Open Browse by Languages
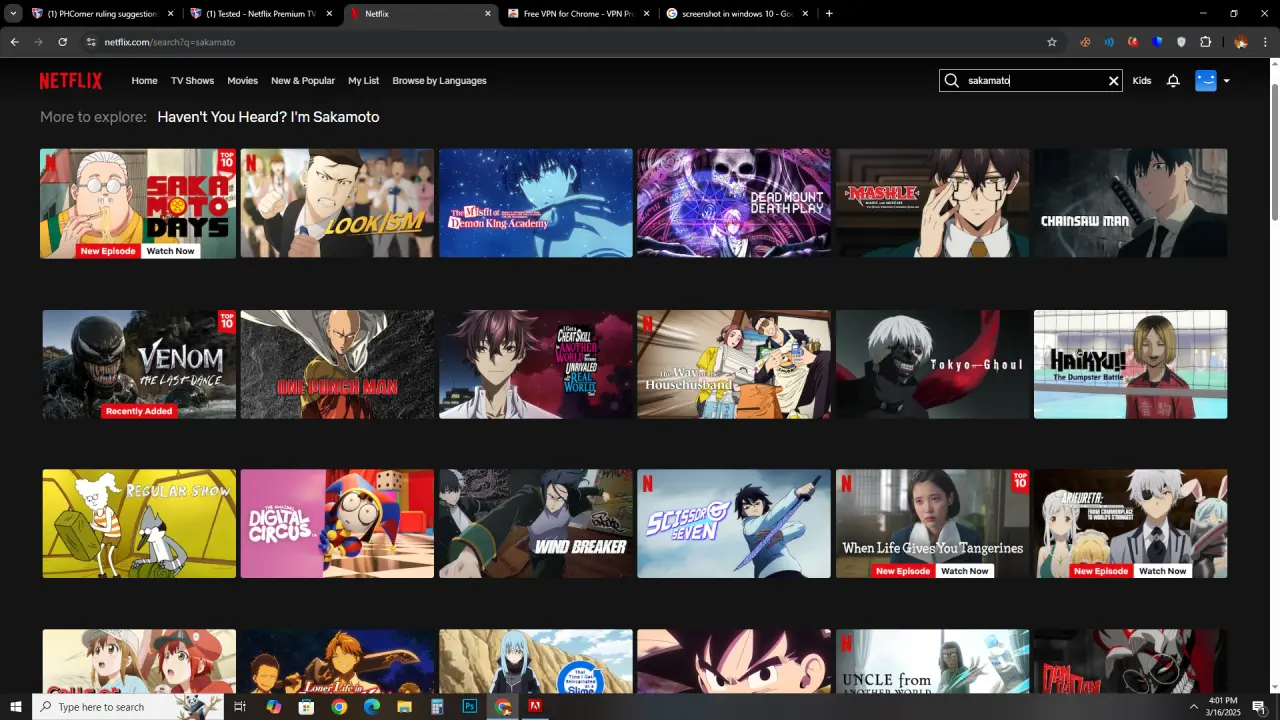1280x720 pixels. (439, 81)
